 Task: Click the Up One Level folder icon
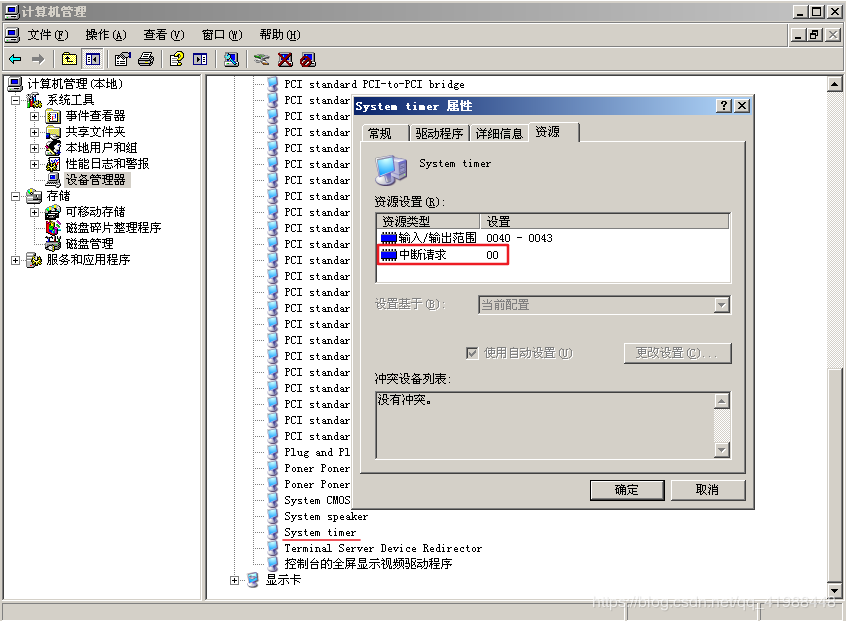coord(69,59)
